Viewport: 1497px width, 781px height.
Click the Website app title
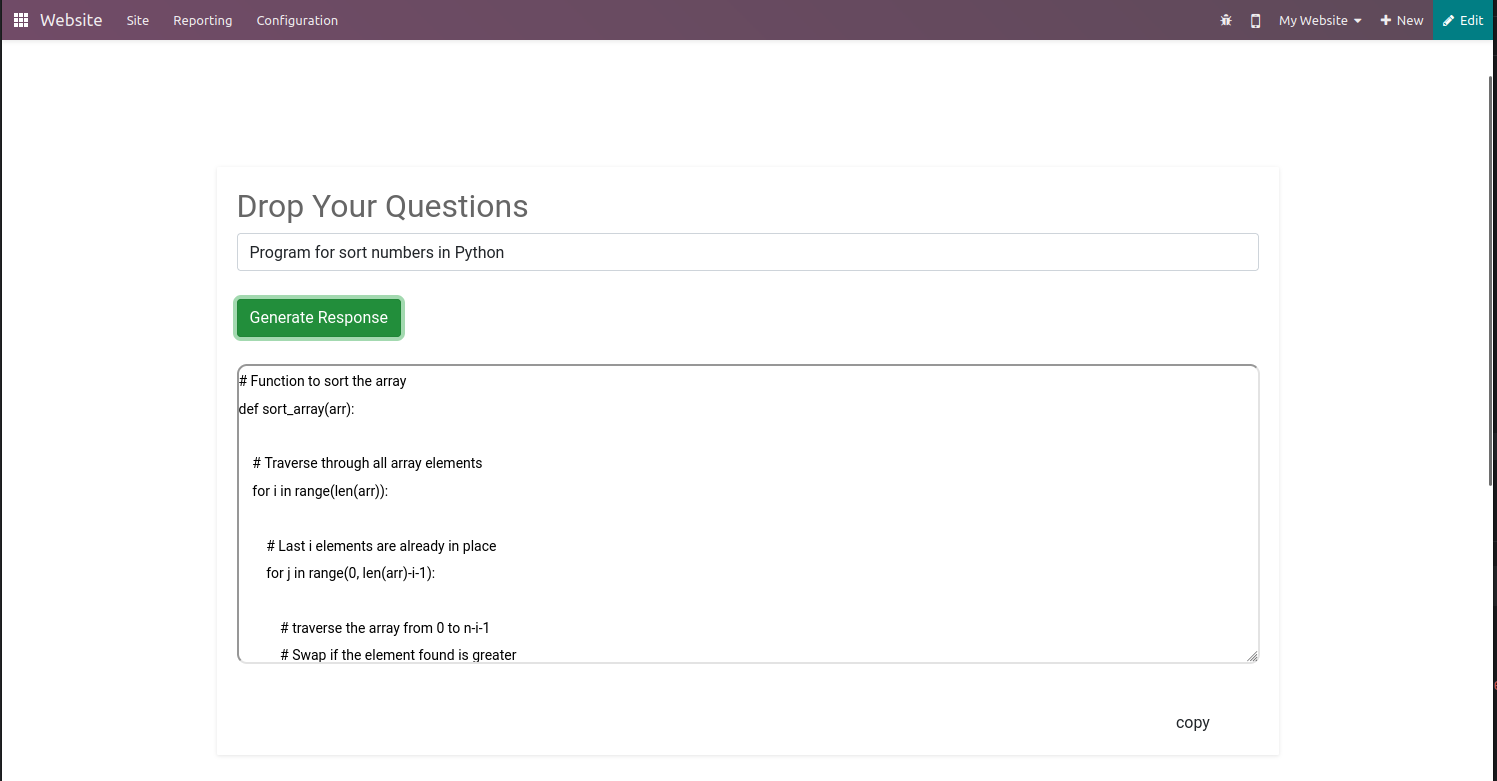coord(71,20)
